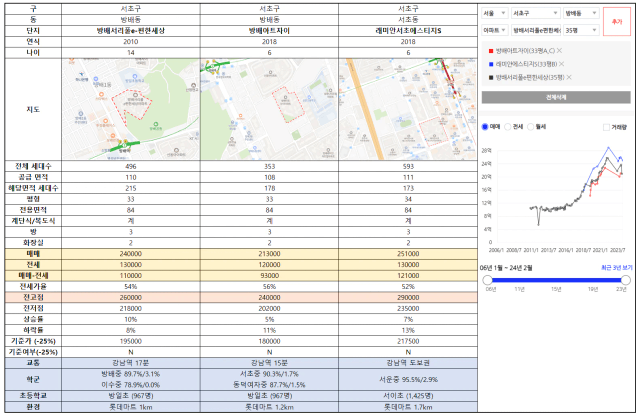
Task: Click the 방배아트자이 map thumbnail
Action: pyautogui.click(x=269, y=109)
